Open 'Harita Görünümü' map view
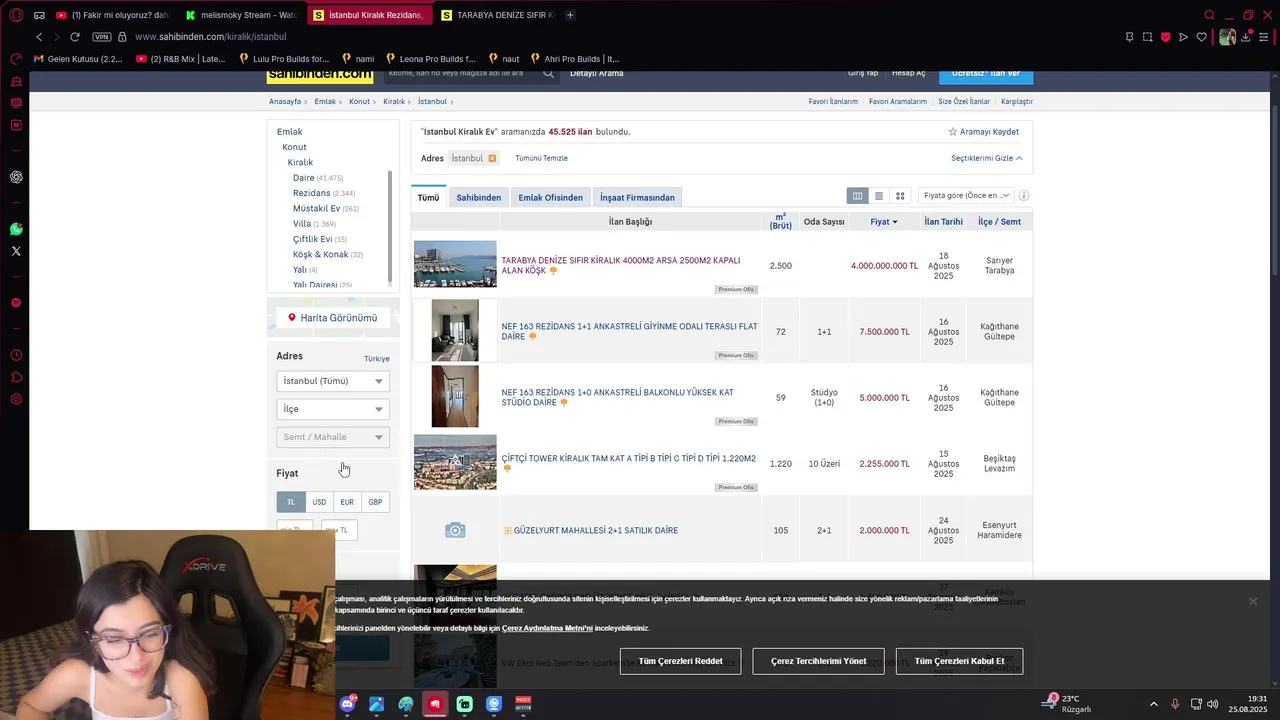The width and height of the screenshot is (1280, 720). [x=333, y=318]
